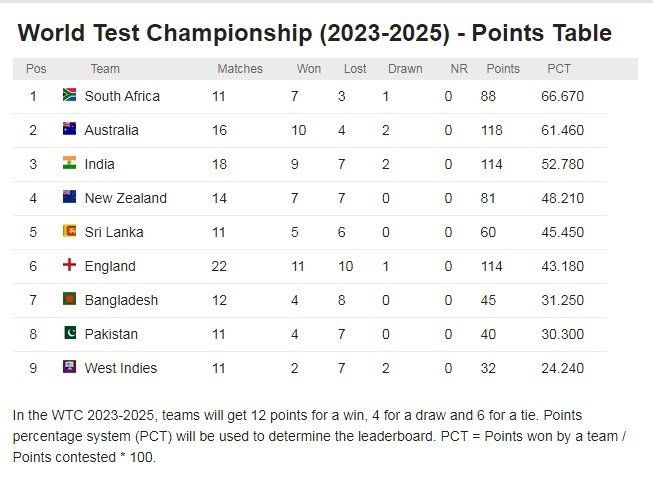The height and width of the screenshot is (497, 653).
Task: Click the India flag icon
Action: [x=69, y=163]
